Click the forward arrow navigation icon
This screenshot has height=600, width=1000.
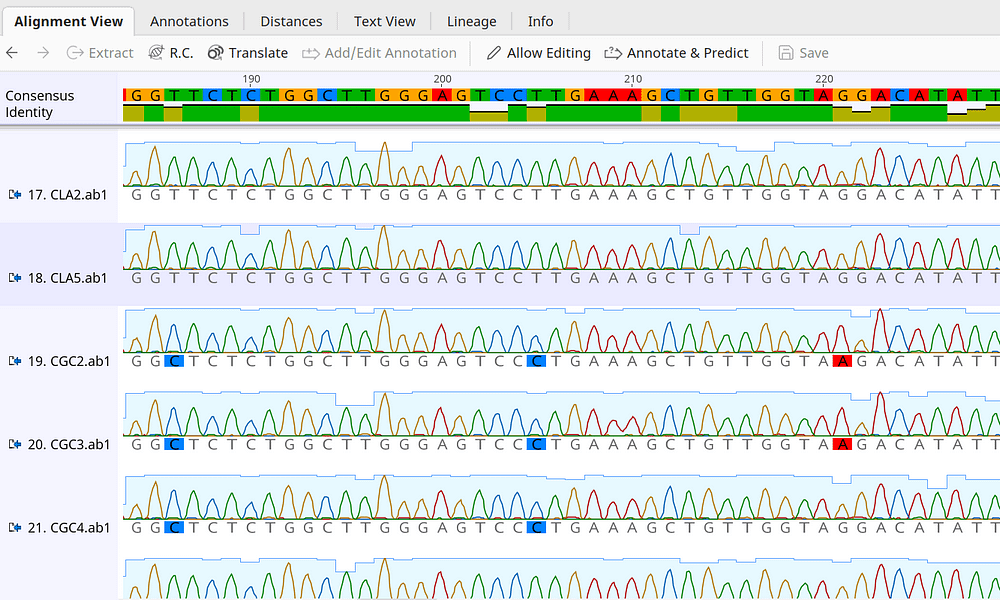42,53
